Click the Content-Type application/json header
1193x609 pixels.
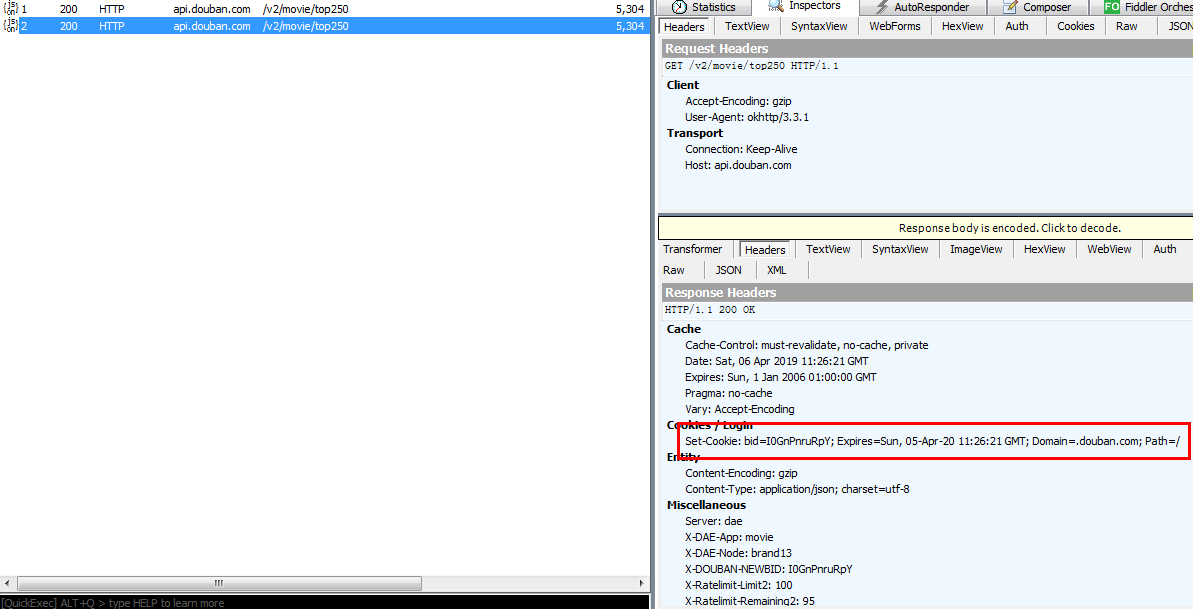click(x=797, y=489)
